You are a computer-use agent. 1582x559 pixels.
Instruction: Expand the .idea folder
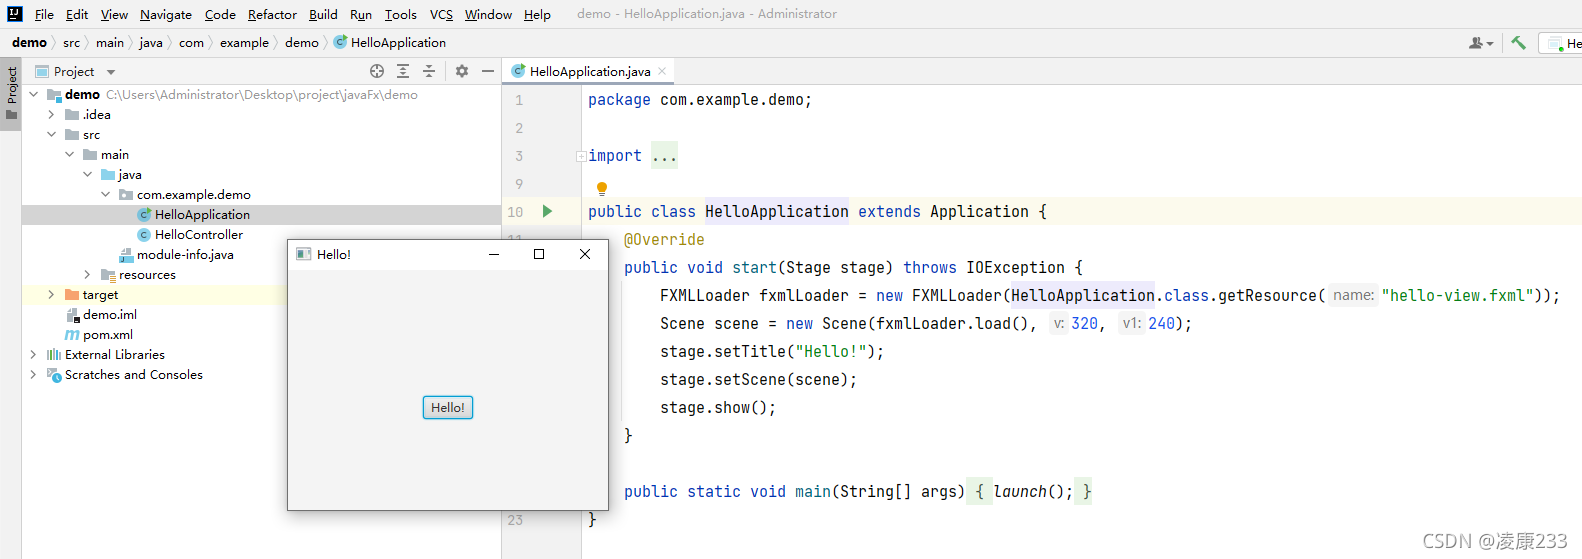pos(51,114)
